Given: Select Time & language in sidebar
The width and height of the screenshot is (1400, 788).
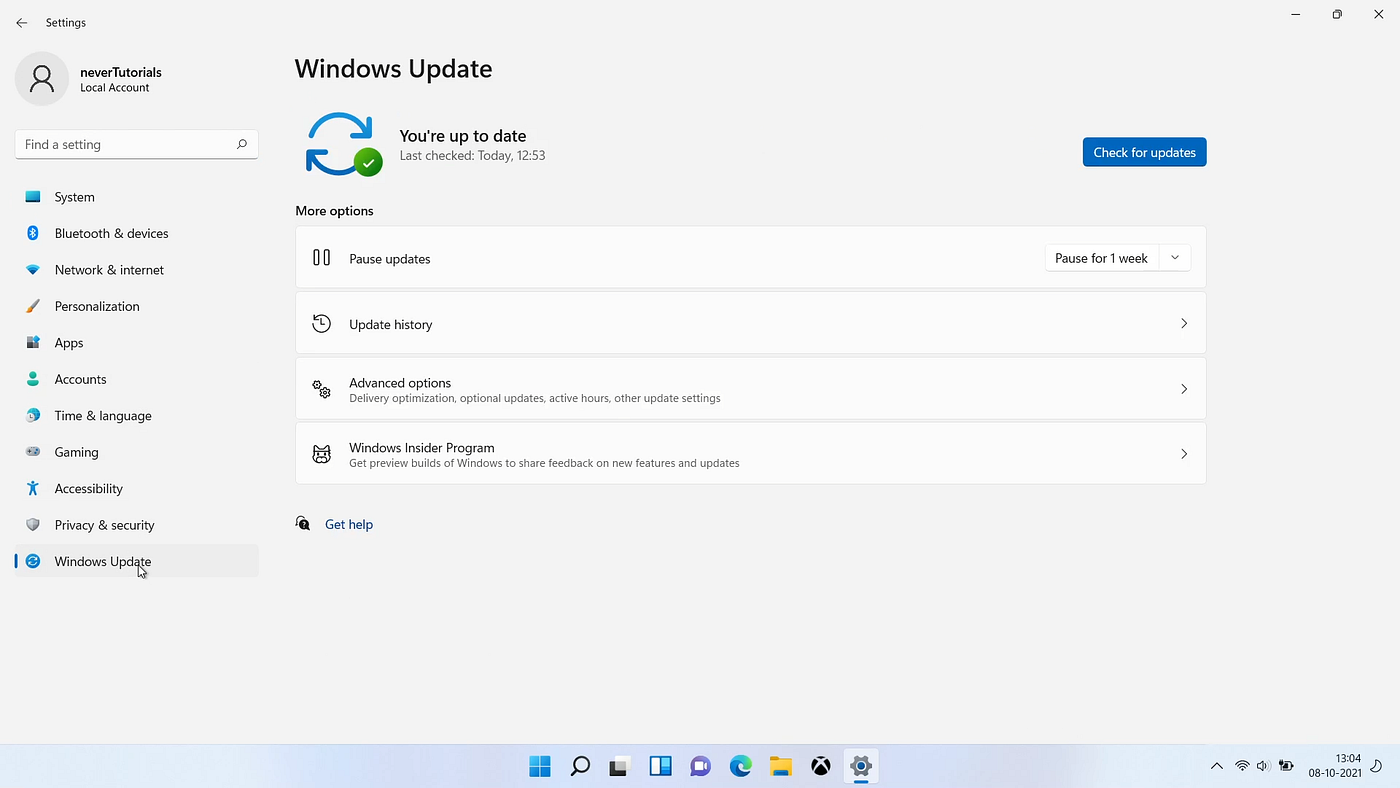Looking at the screenshot, I should (x=102, y=415).
